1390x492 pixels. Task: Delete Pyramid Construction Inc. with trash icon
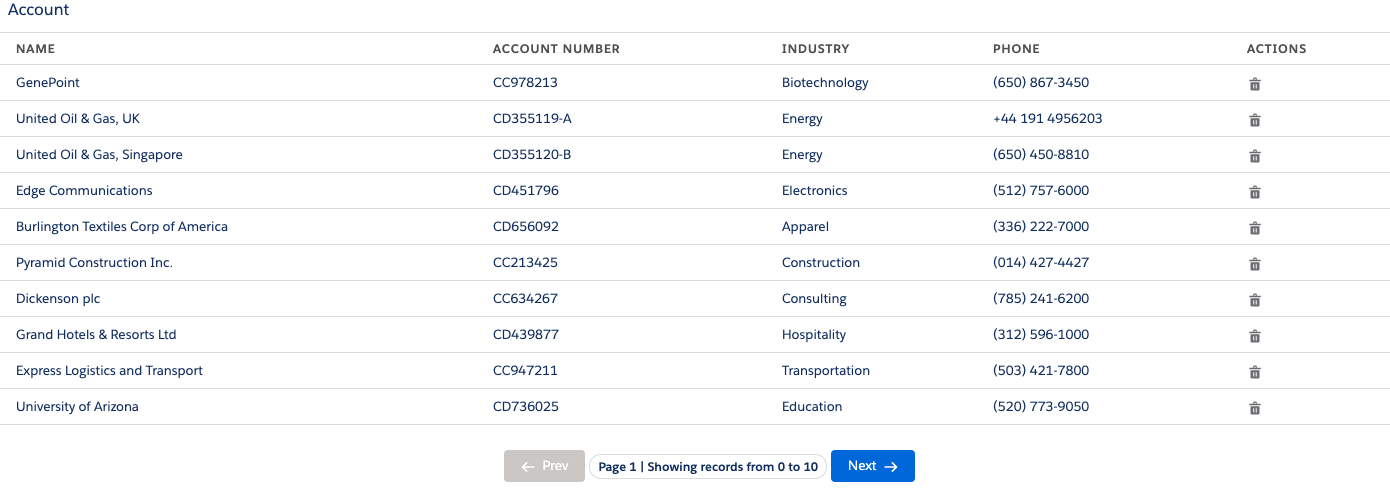point(1255,264)
